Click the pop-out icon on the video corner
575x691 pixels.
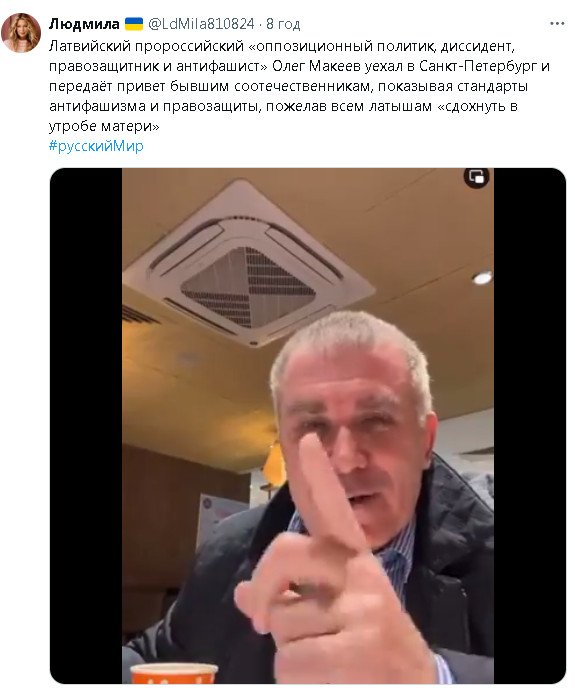click(476, 177)
